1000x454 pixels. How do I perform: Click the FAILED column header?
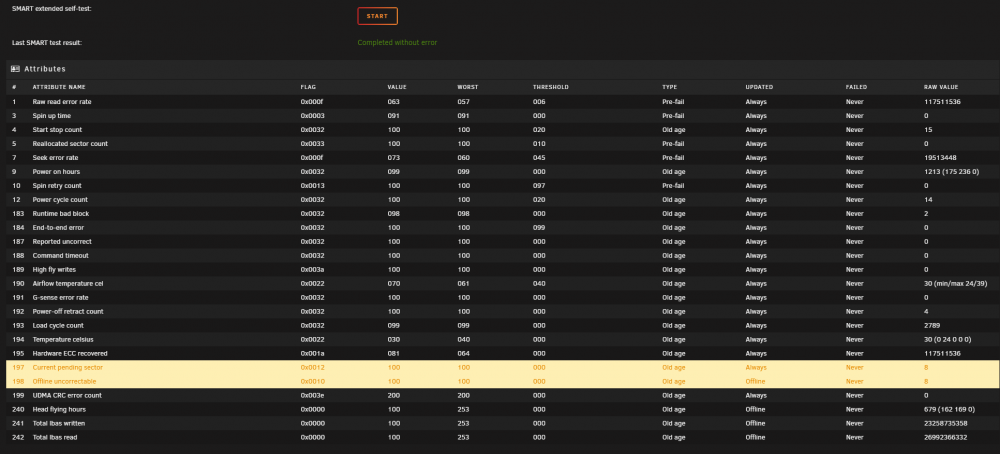click(x=856, y=87)
